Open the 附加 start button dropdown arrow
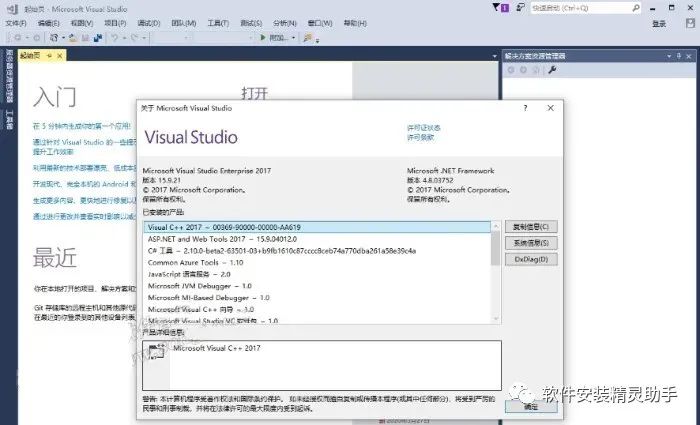Screen dimensions: 700x425 (293, 38)
